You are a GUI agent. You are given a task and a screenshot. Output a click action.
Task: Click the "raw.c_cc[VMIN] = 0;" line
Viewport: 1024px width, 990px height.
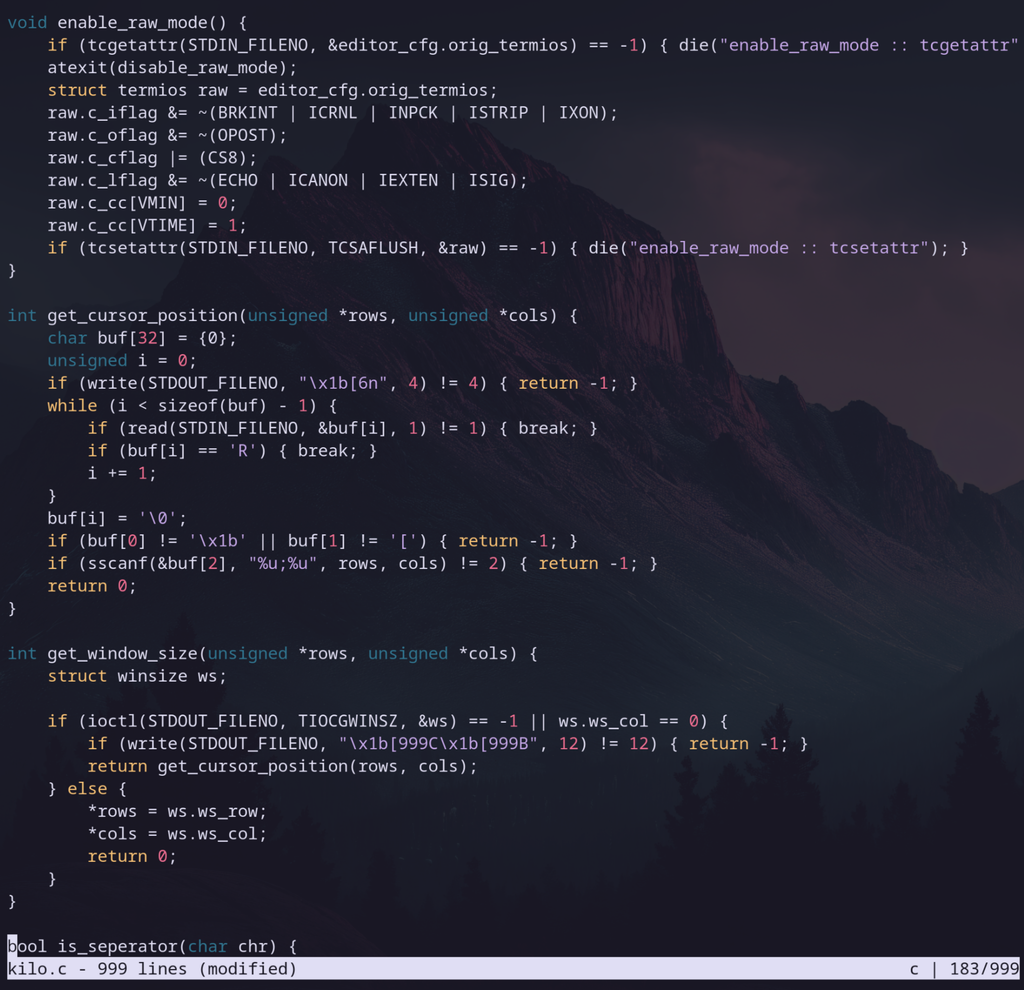click(142, 203)
